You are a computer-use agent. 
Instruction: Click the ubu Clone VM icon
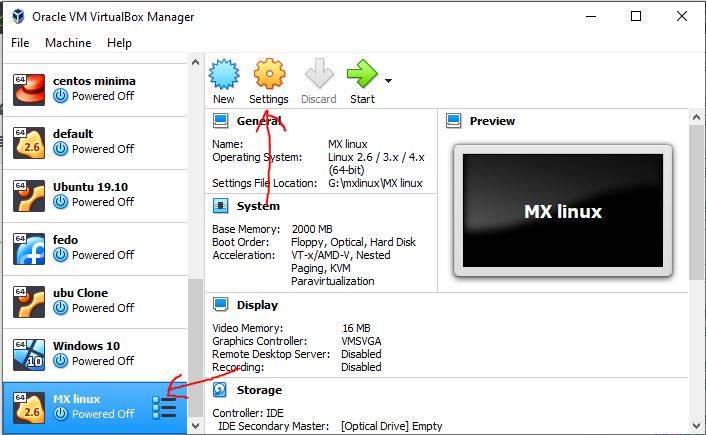tap(29, 300)
